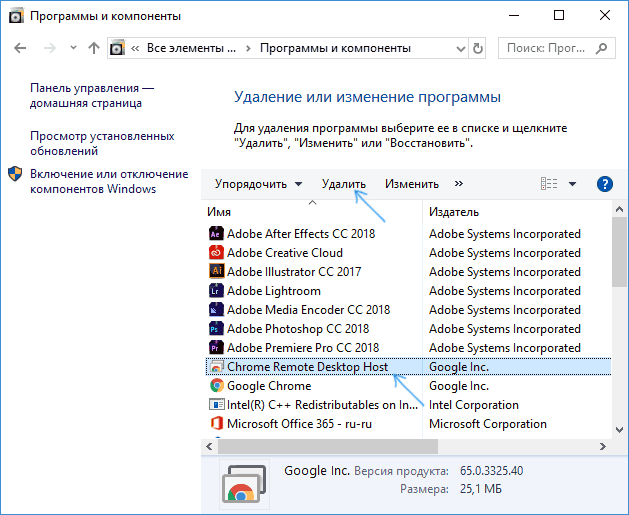Select Adobe Photoshop CC 2018 row text
Image resolution: width=629 pixels, height=515 pixels.
pos(298,329)
